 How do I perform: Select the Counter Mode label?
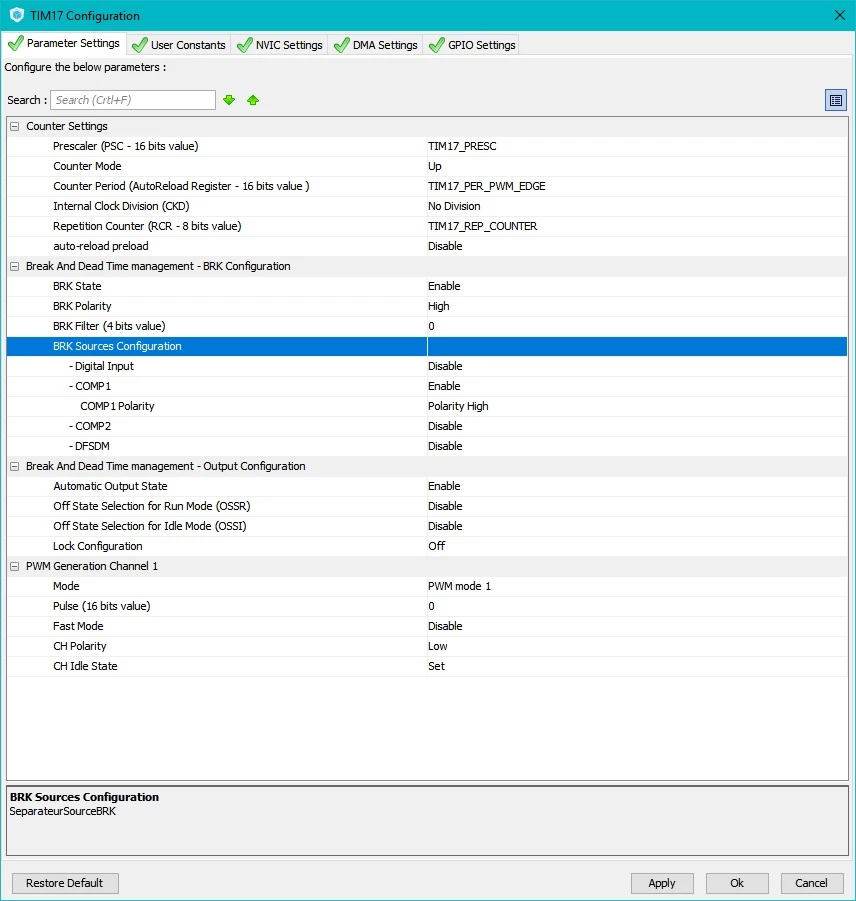pyautogui.click(x=87, y=166)
